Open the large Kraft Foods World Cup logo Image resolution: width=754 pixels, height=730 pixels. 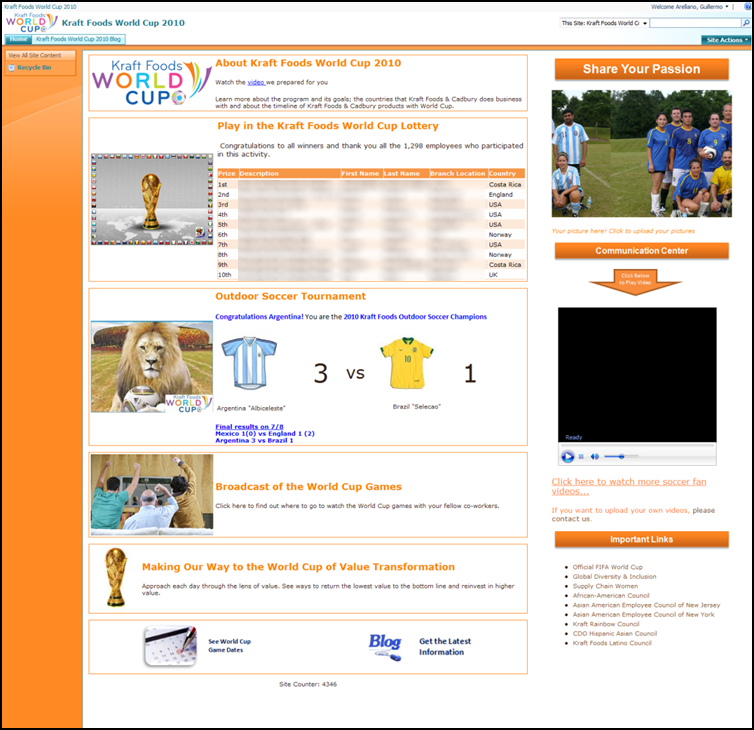tap(151, 83)
